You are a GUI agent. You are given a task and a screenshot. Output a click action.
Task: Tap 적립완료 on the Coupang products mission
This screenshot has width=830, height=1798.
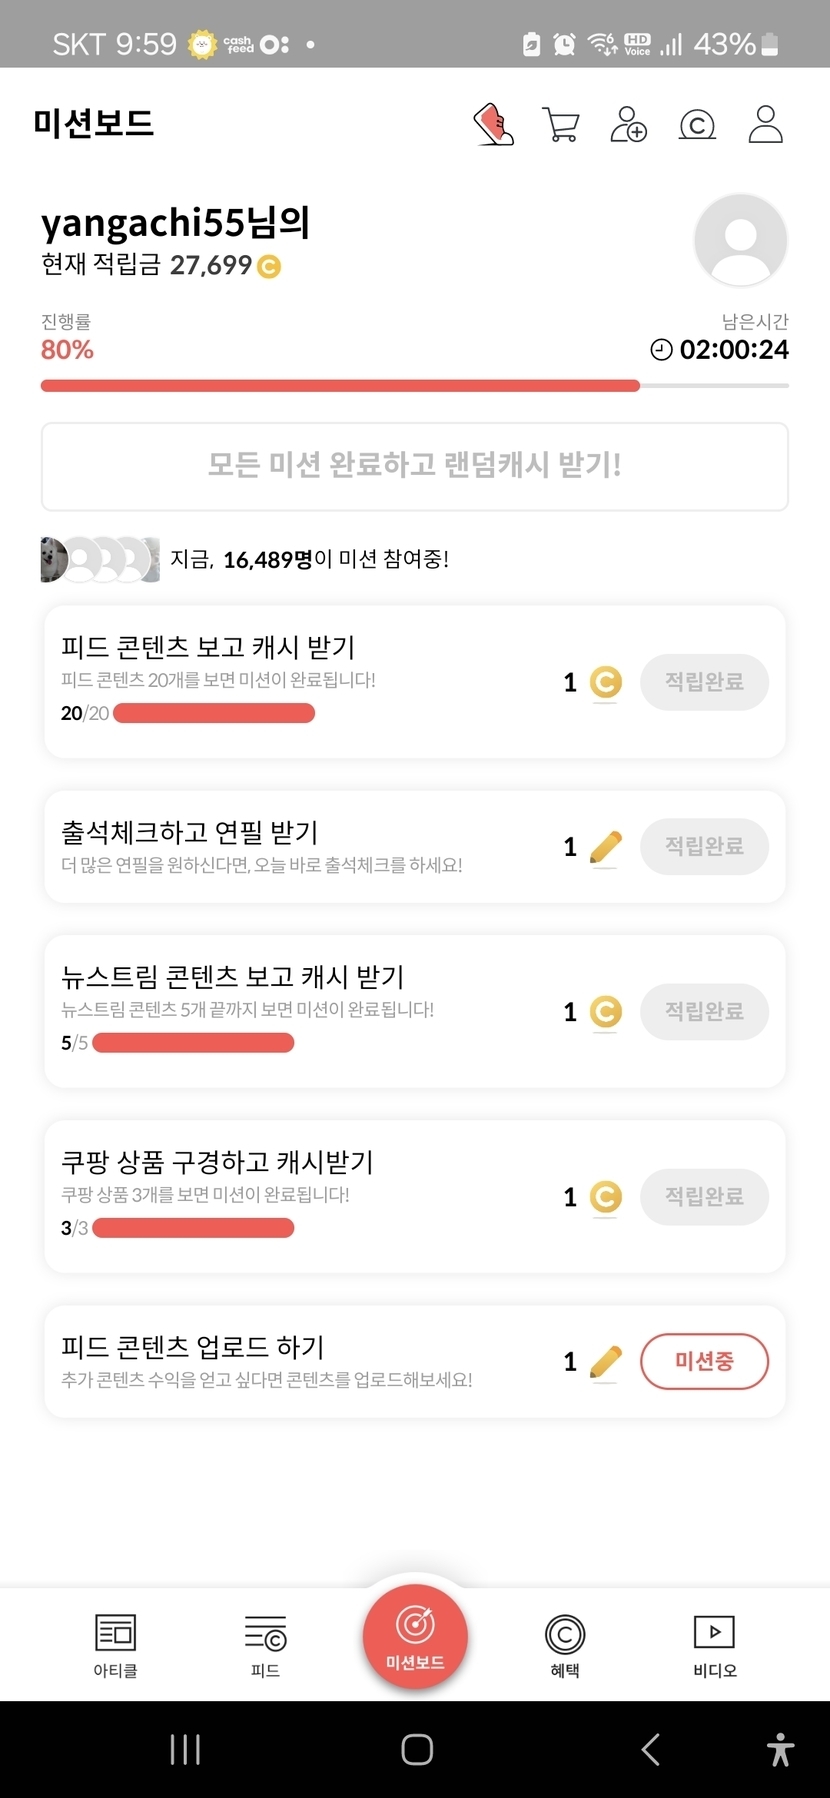704,1196
